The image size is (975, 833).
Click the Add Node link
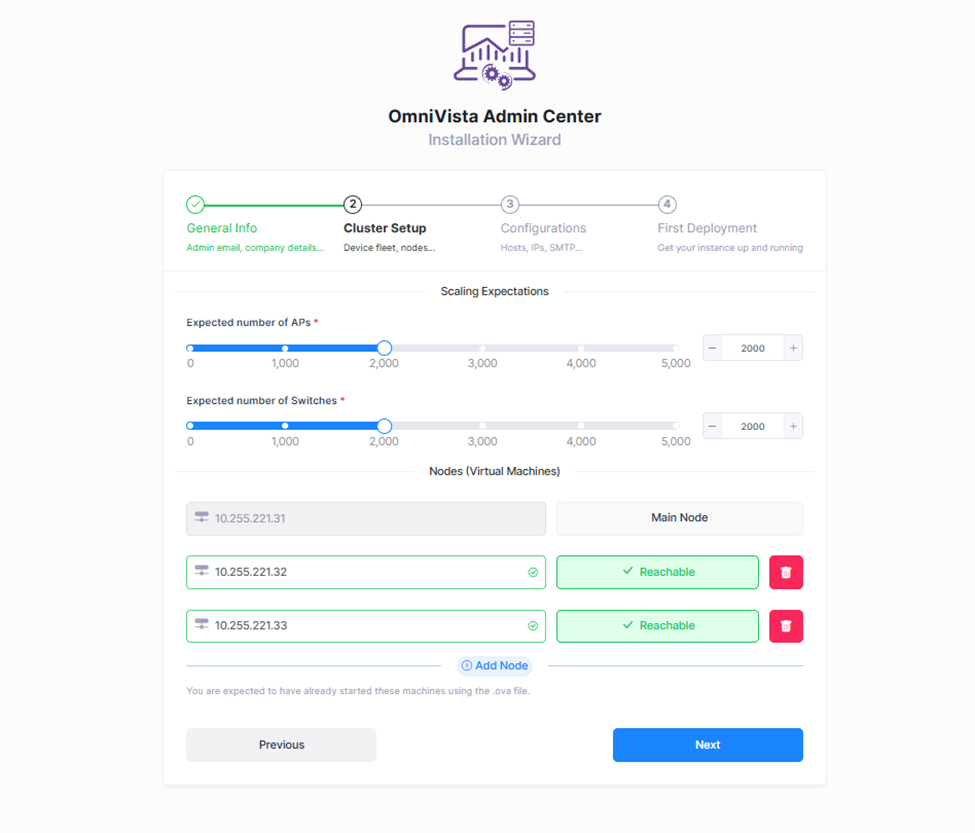tap(494, 666)
